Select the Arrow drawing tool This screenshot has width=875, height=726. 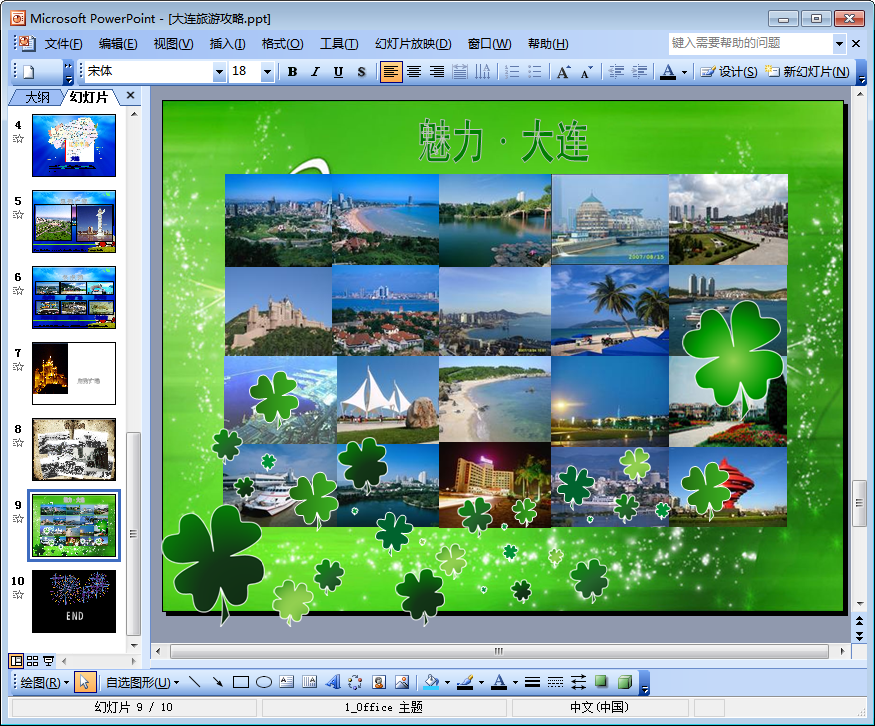coord(218,682)
